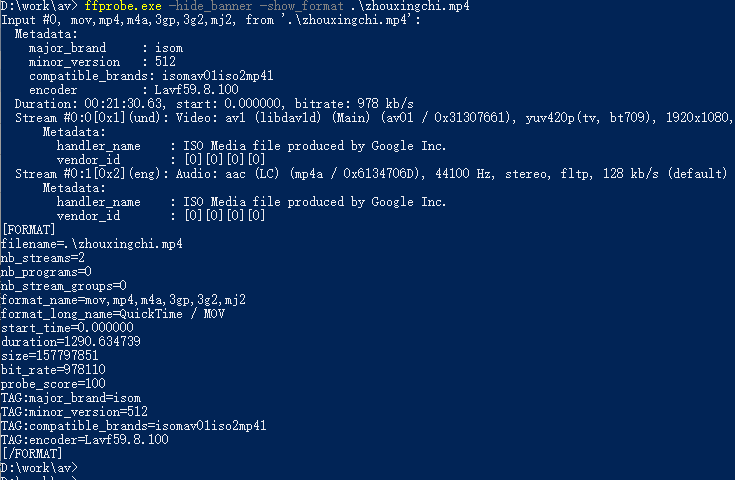Click the size=157797851 line
The width and height of the screenshot is (735, 480).
pyautogui.click(x=49, y=355)
